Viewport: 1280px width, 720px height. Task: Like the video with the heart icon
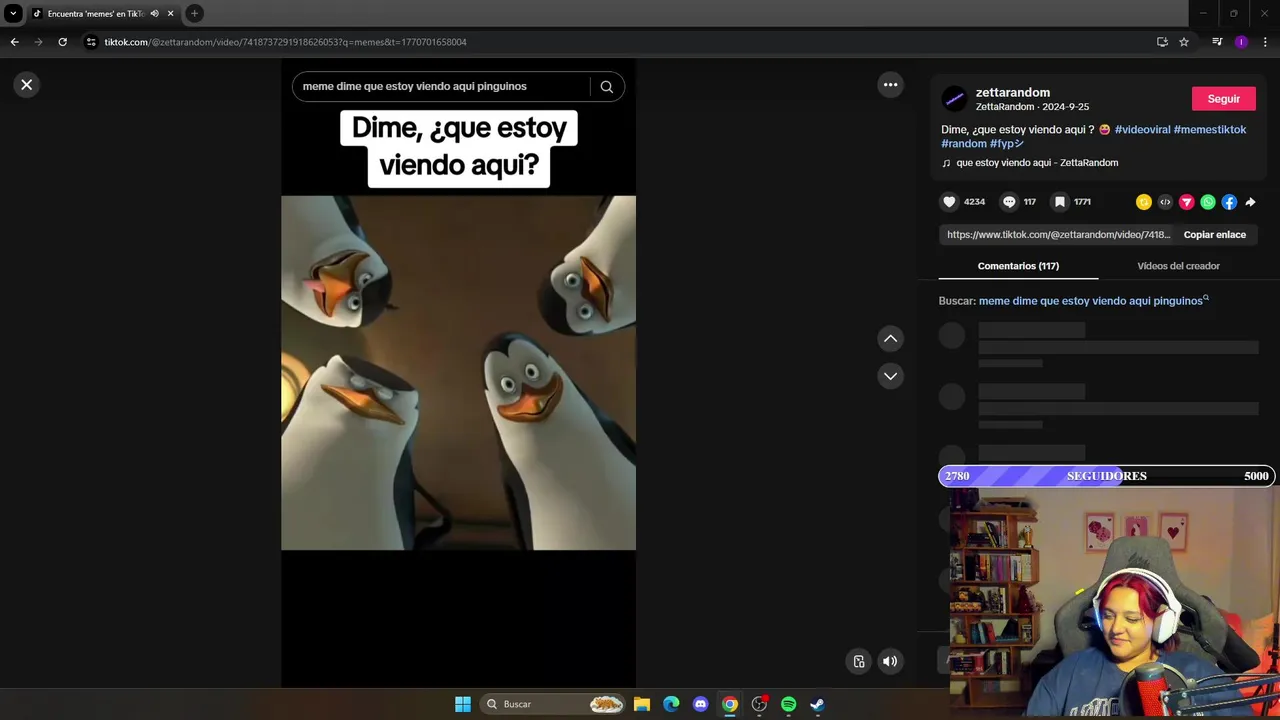point(949,202)
